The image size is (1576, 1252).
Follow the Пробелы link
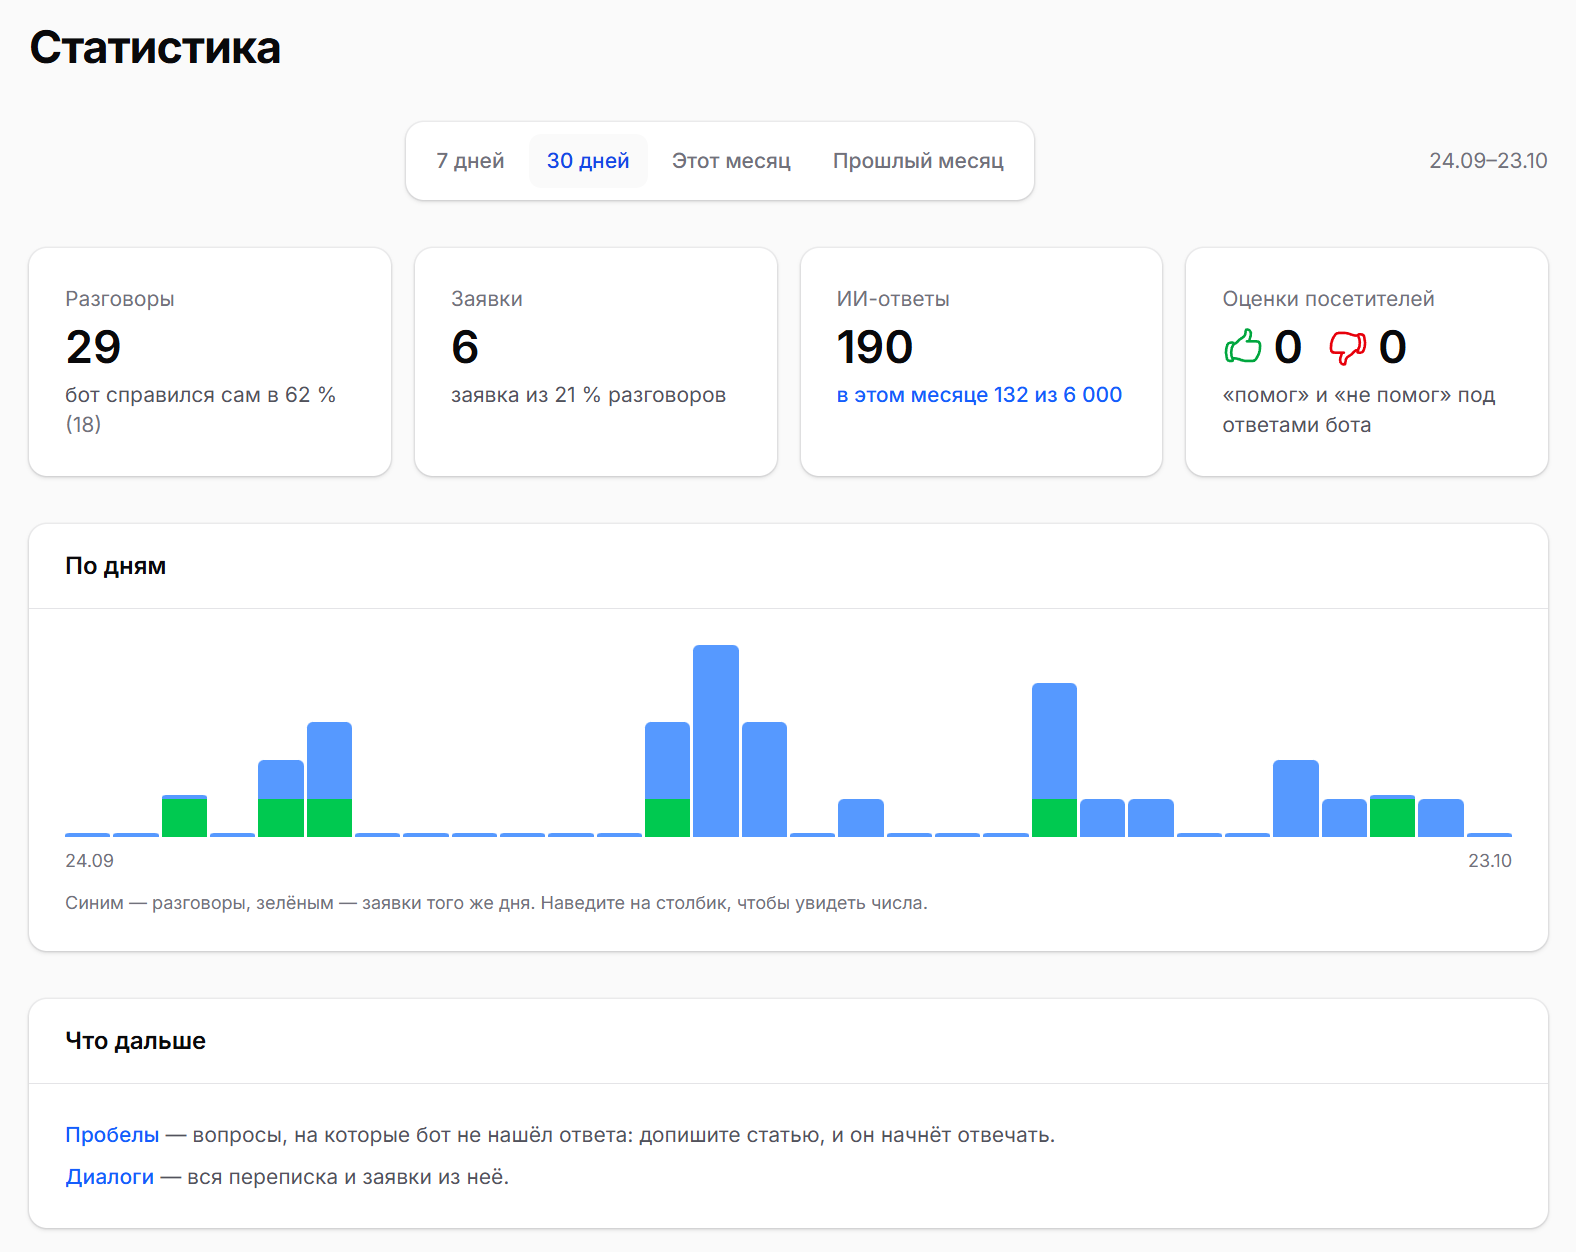(x=112, y=1135)
